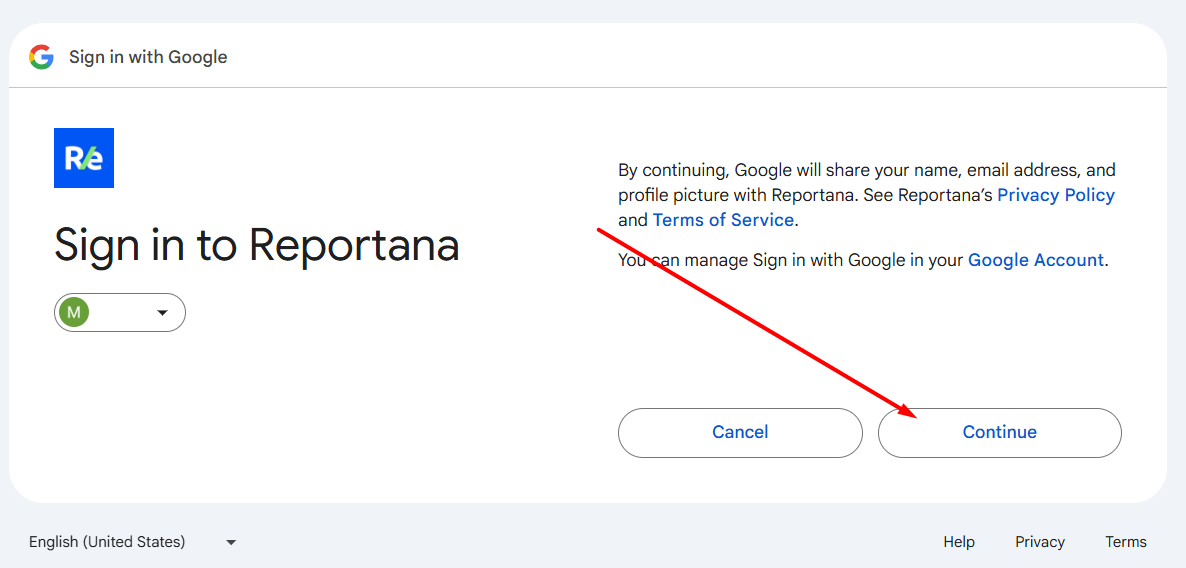Open the Help footer link

click(x=958, y=542)
